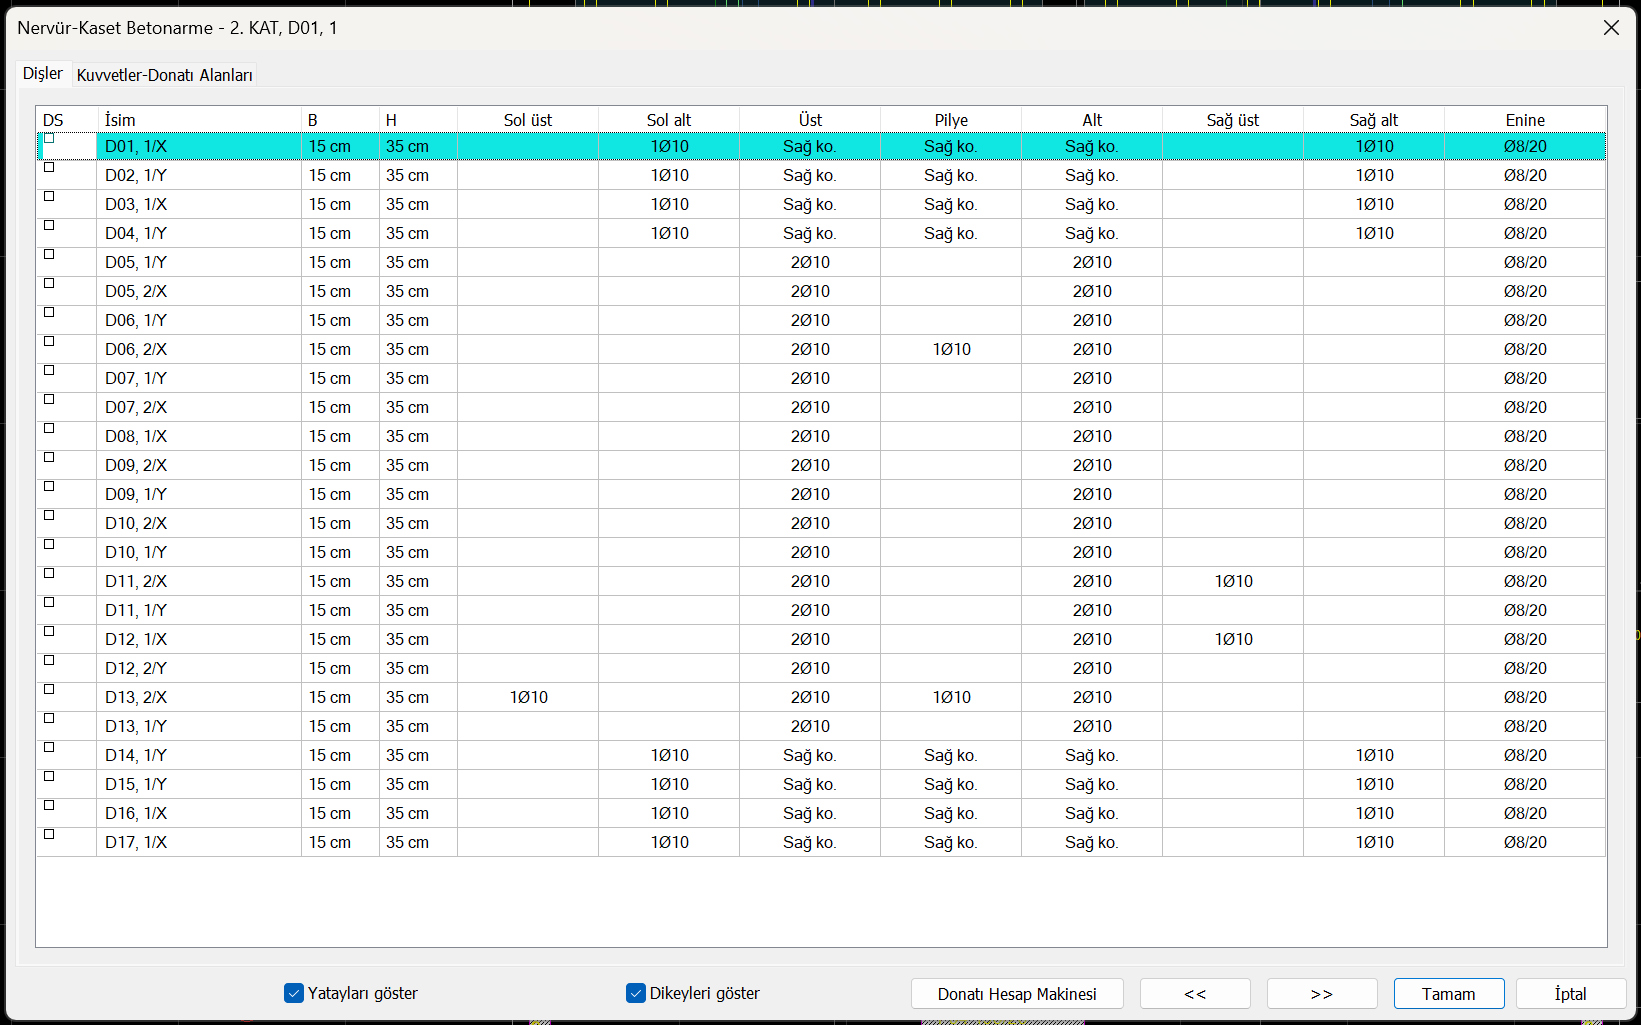Viewport: 1641px width, 1025px height.
Task: Select row name D06, 2/X
Action: [199, 349]
